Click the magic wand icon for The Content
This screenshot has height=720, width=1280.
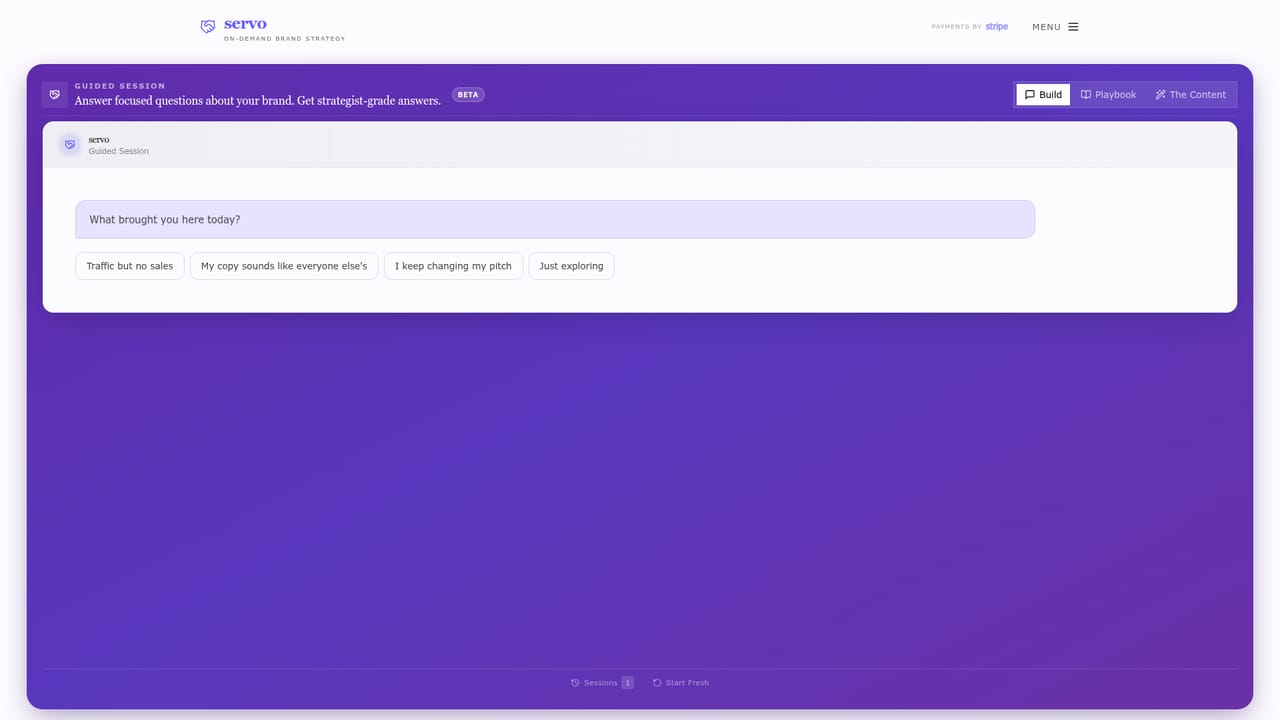pos(1161,95)
